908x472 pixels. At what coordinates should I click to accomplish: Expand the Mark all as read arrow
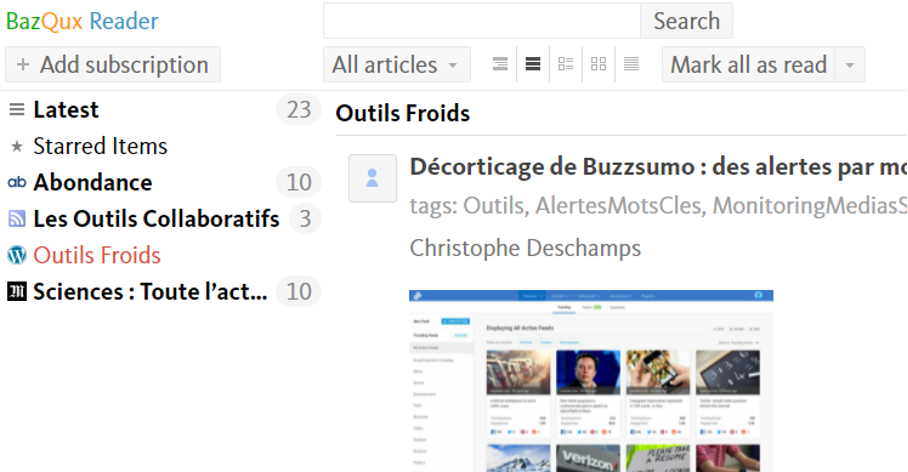pos(850,64)
